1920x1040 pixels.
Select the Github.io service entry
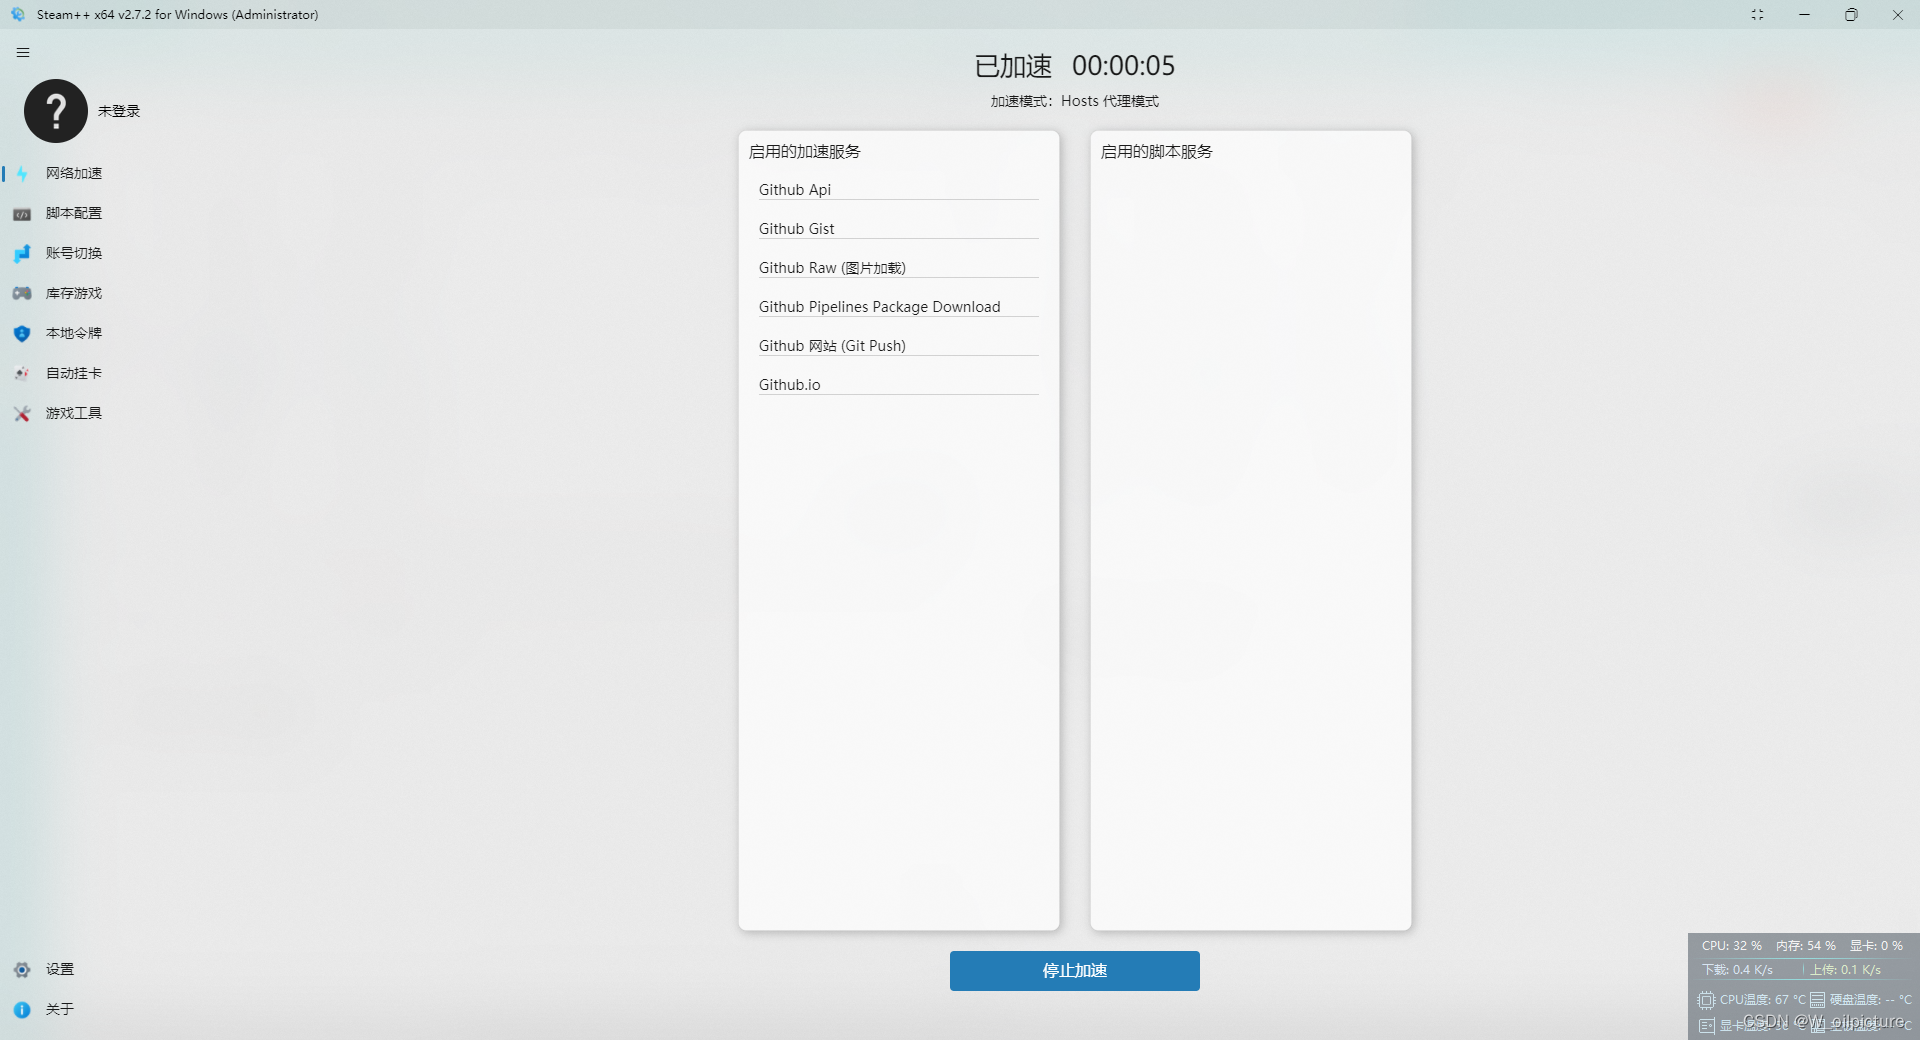(x=898, y=385)
